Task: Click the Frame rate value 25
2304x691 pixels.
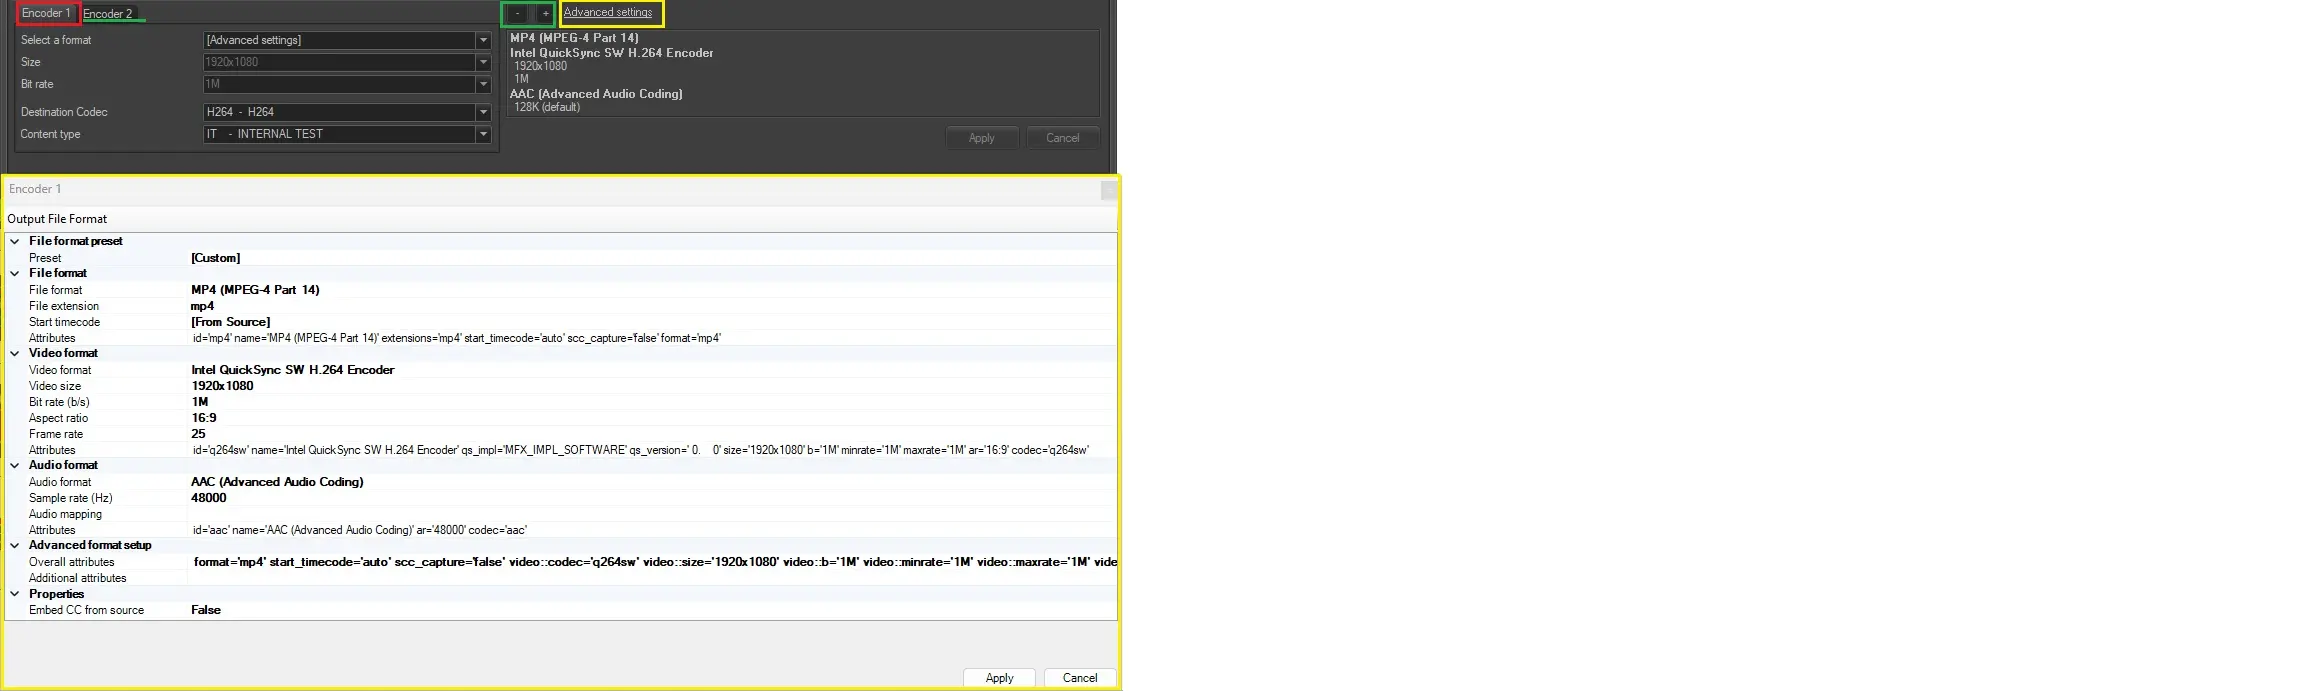Action: [198, 434]
